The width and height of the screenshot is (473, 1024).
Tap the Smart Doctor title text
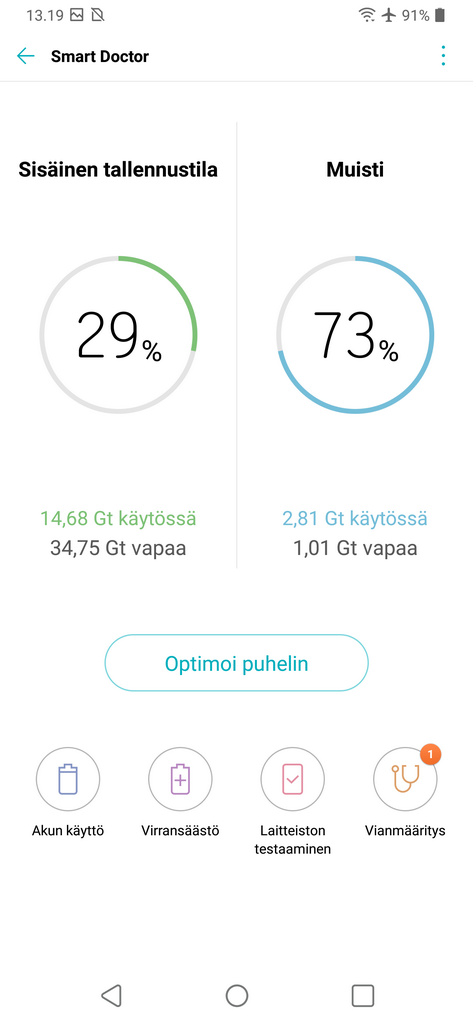click(x=100, y=56)
